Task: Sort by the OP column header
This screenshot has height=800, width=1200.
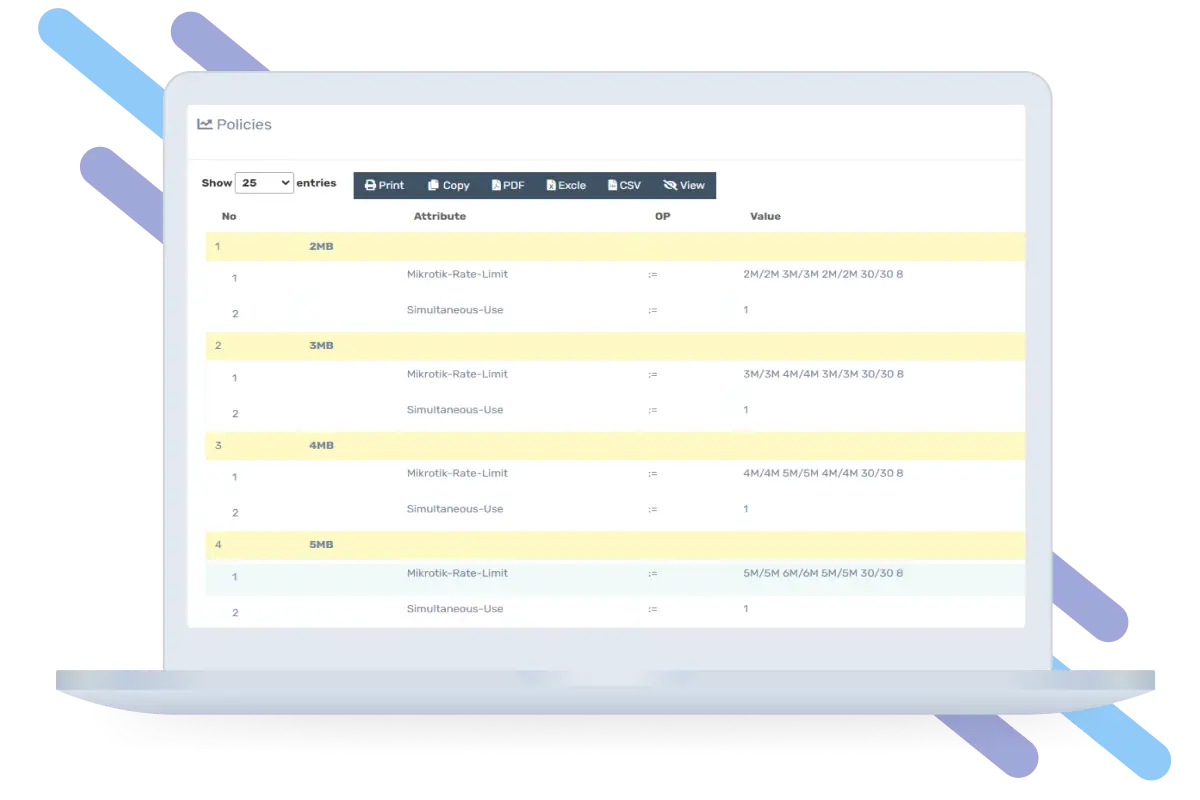Action: click(x=662, y=216)
